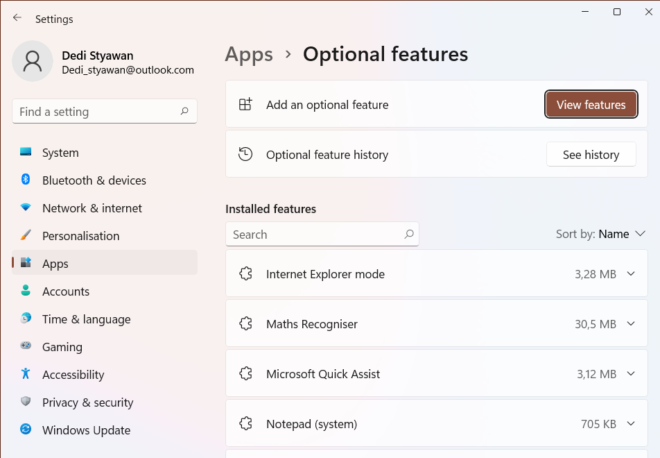Click the Accounts person icon in sidebar
Screen dimensions: 660x458
pyautogui.click(x=26, y=290)
